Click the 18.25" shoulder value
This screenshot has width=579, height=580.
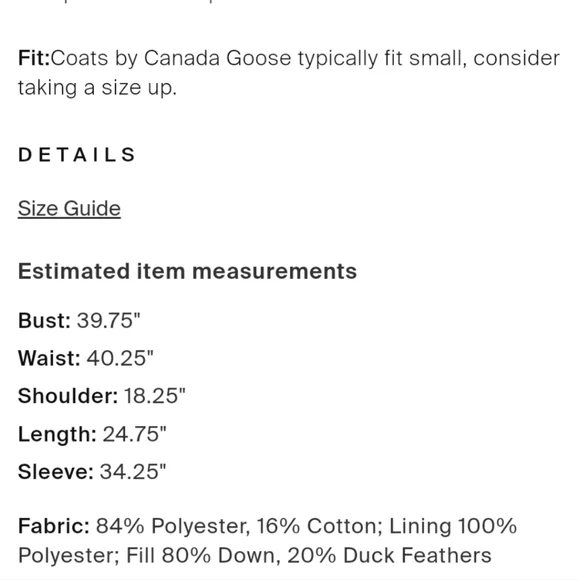tap(155, 396)
